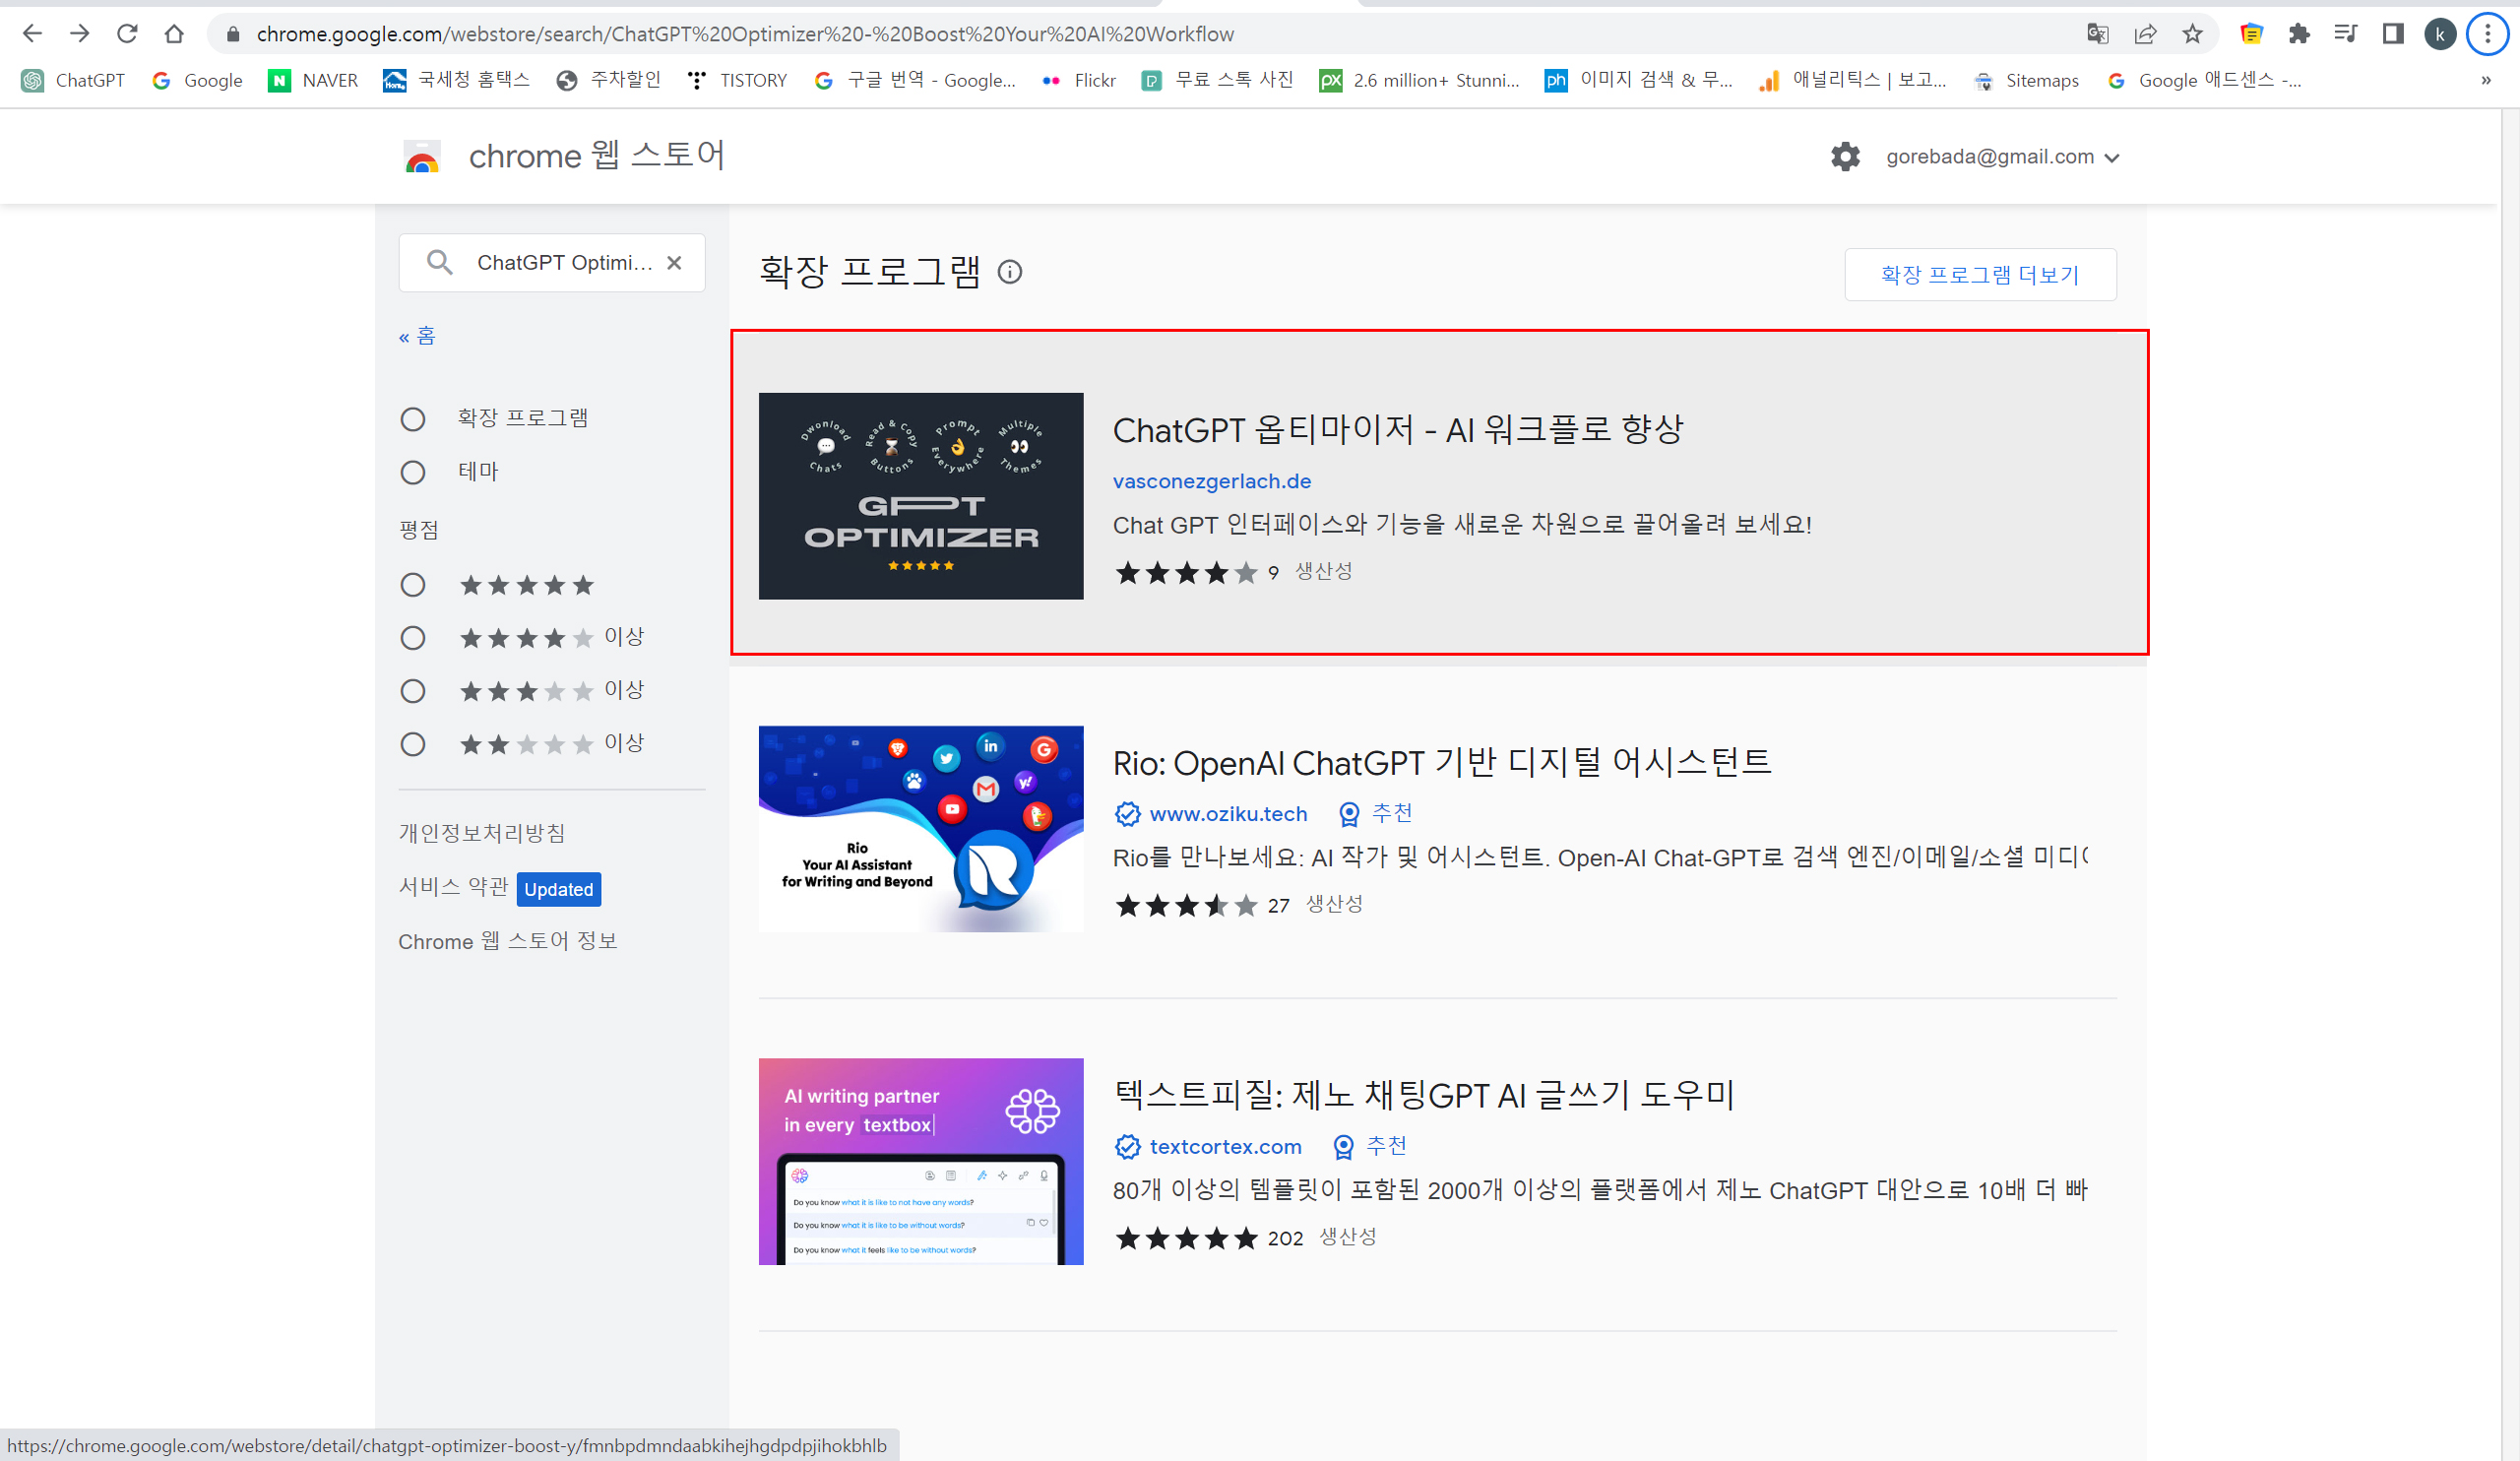The height and width of the screenshot is (1461, 2520).
Task: Open the Google 애드센스 bookmark
Action: click(2204, 80)
